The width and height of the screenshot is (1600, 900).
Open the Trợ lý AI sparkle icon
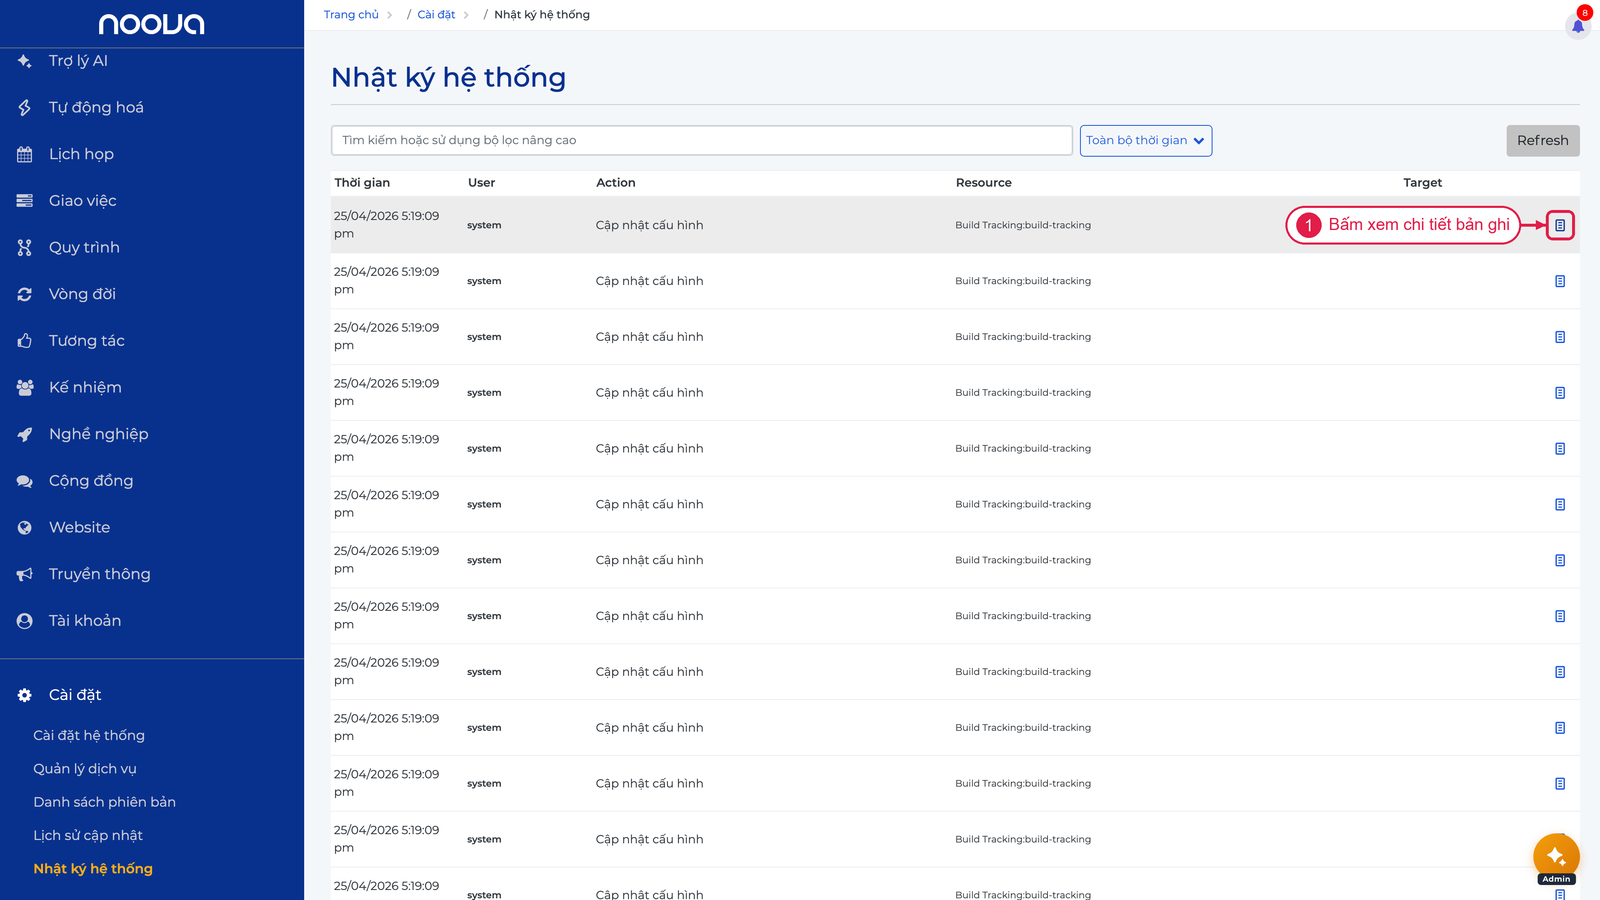[x=25, y=61]
